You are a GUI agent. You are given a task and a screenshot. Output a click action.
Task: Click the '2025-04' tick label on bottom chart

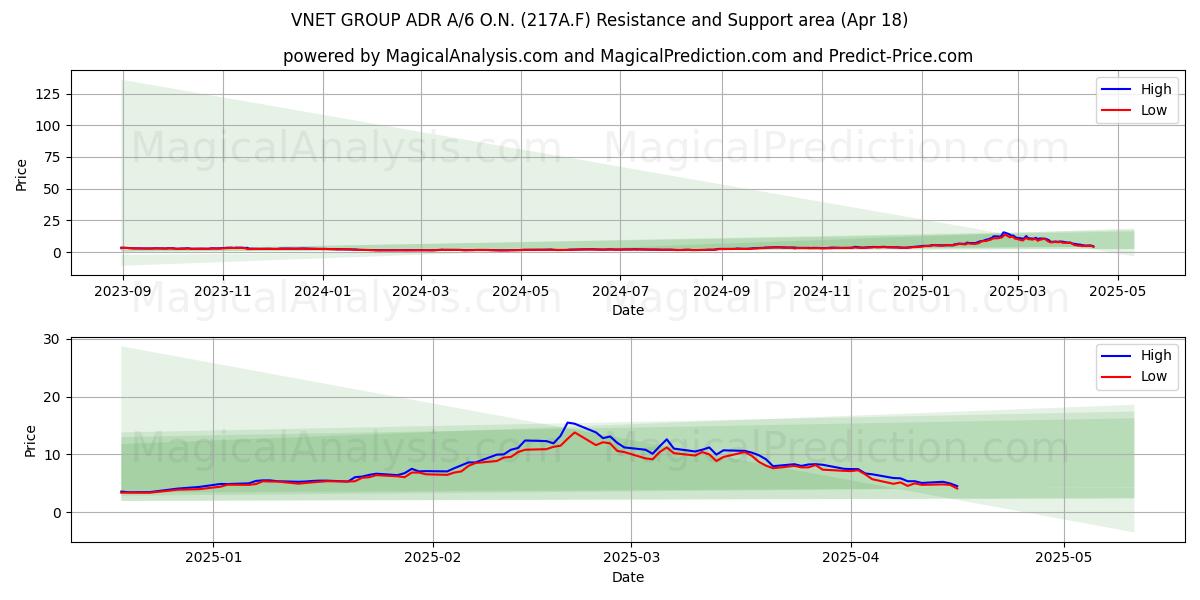851,557
